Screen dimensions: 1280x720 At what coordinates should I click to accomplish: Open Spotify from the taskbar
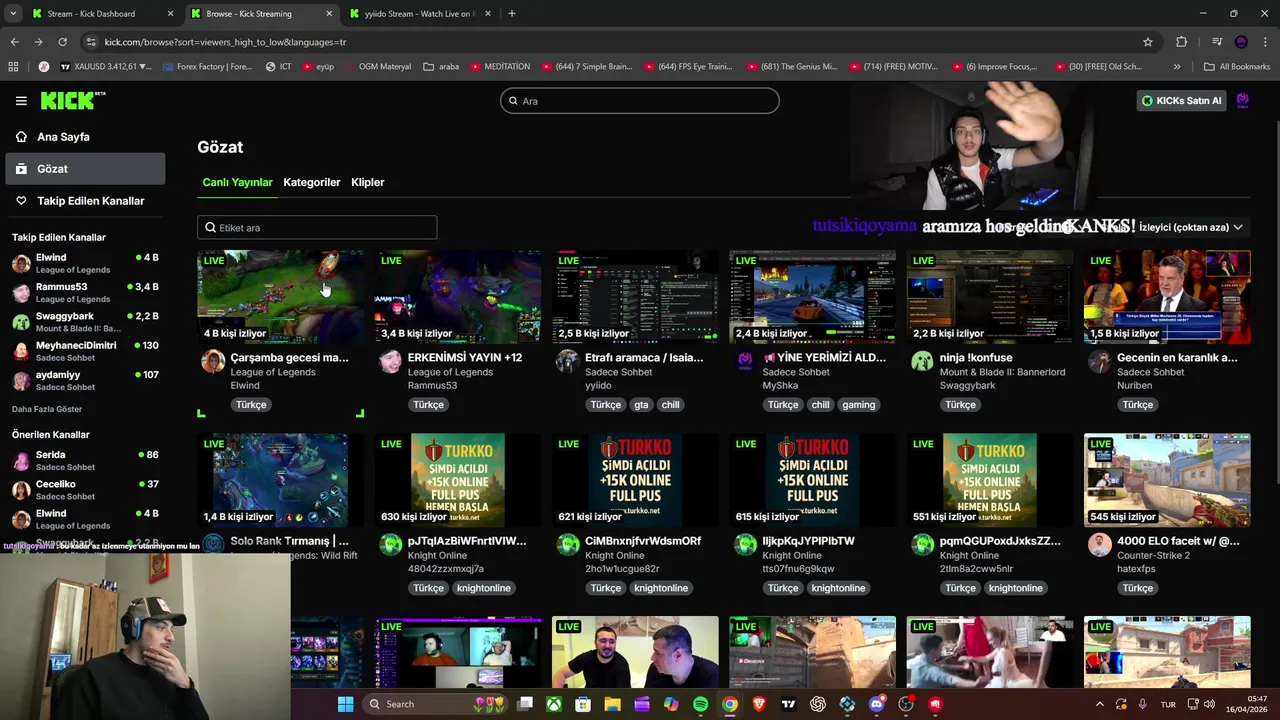pos(700,704)
